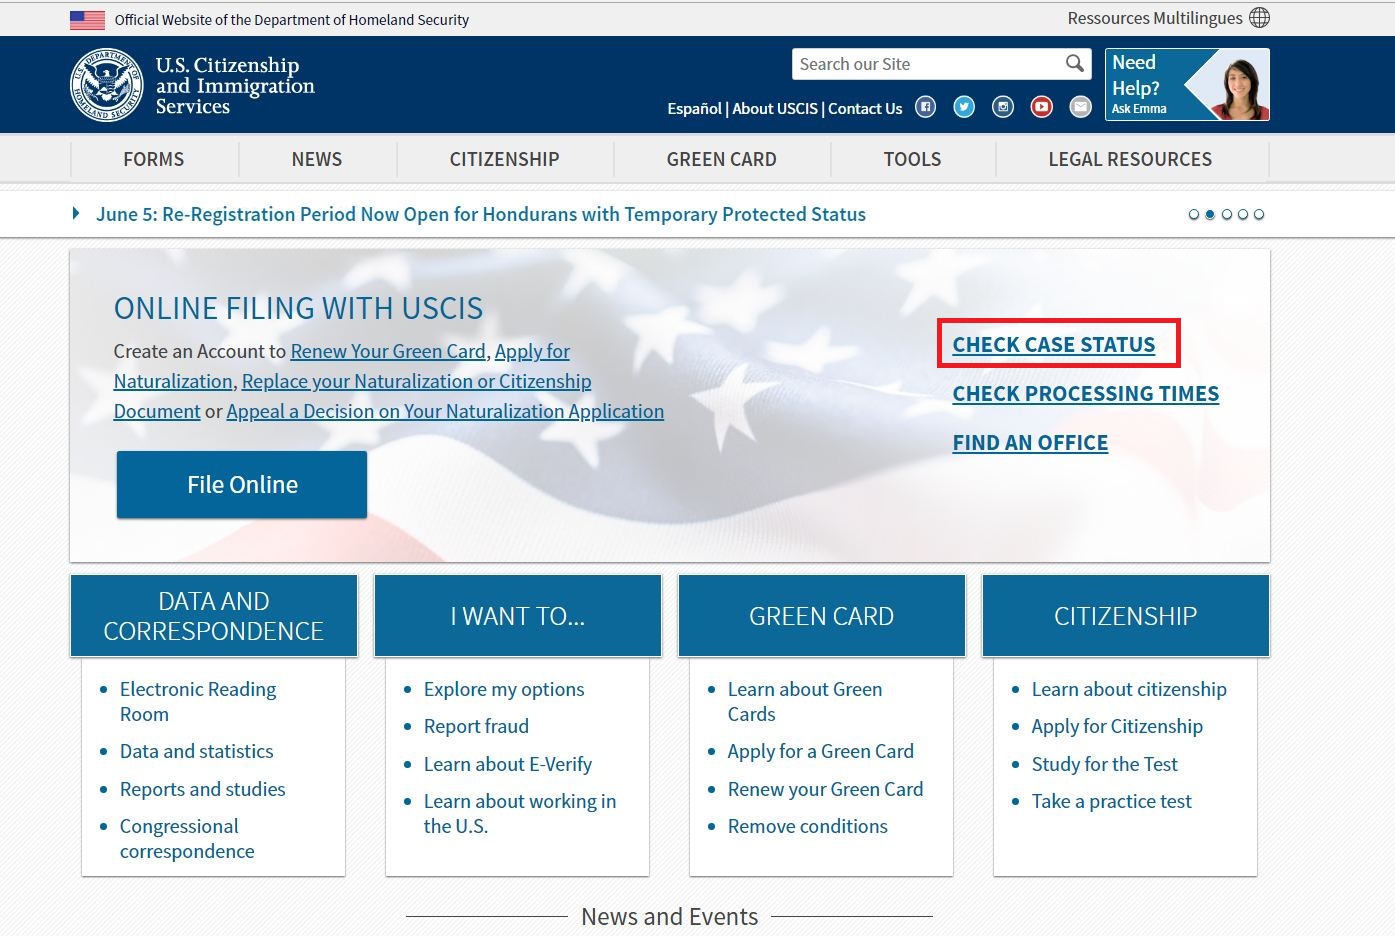Image resolution: width=1395 pixels, height=936 pixels.
Task: Open the CHECK CASE STATUS link
Action: pyautogui.click(x=1054, y=344)
